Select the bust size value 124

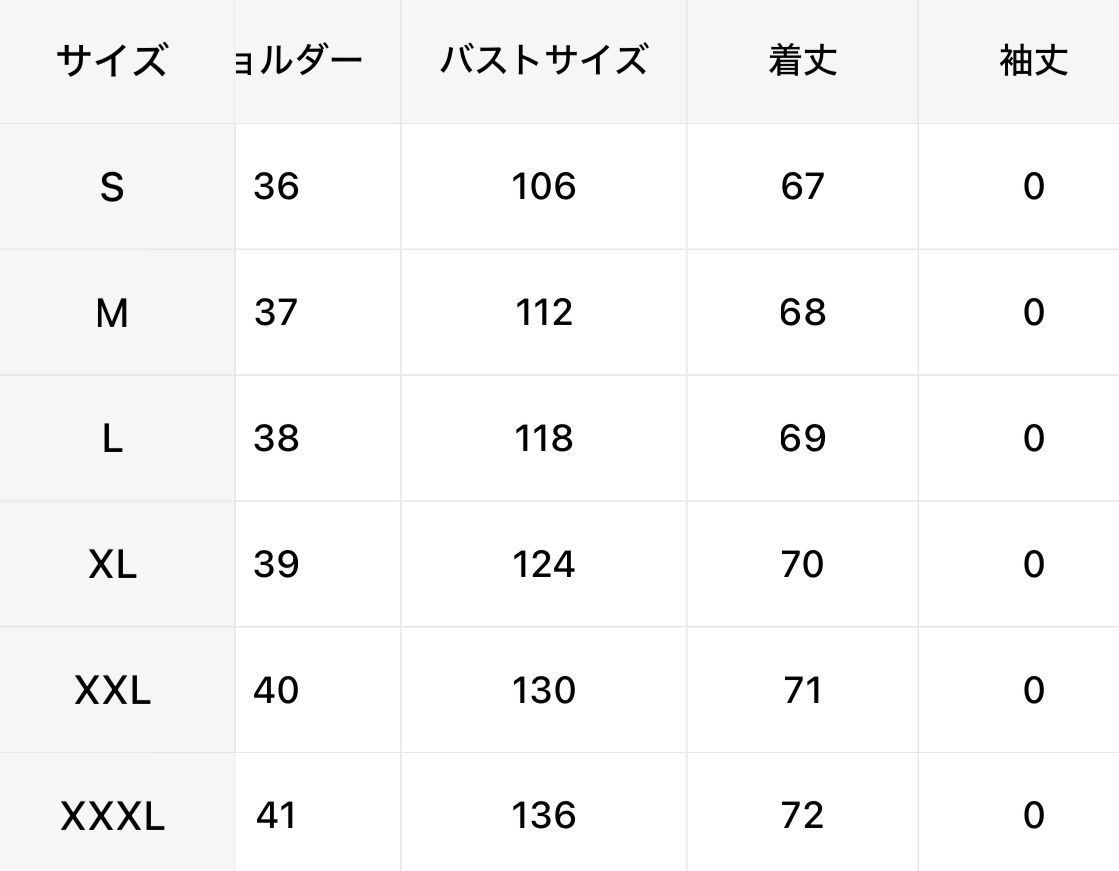543,565
